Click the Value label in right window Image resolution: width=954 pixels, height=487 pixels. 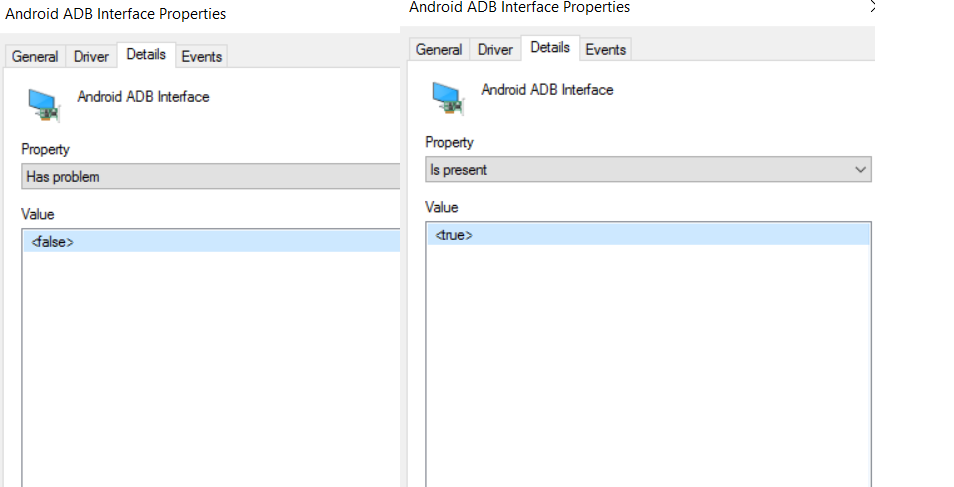(442, 208)
